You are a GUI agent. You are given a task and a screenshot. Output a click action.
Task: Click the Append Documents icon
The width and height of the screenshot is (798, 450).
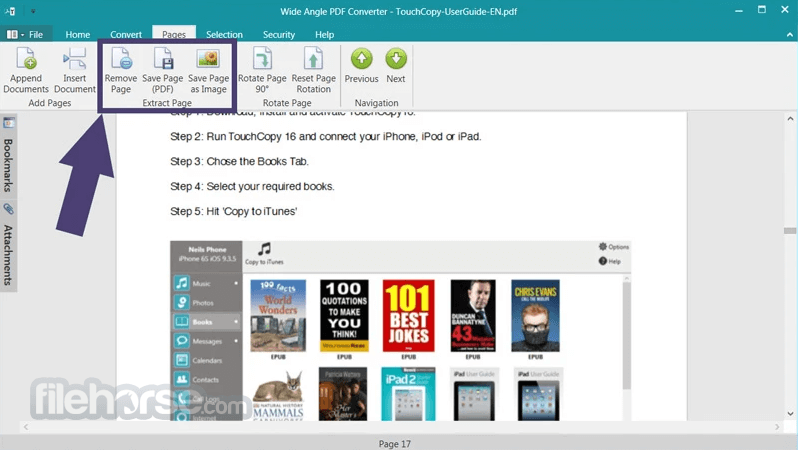click(x=25, y=59)
